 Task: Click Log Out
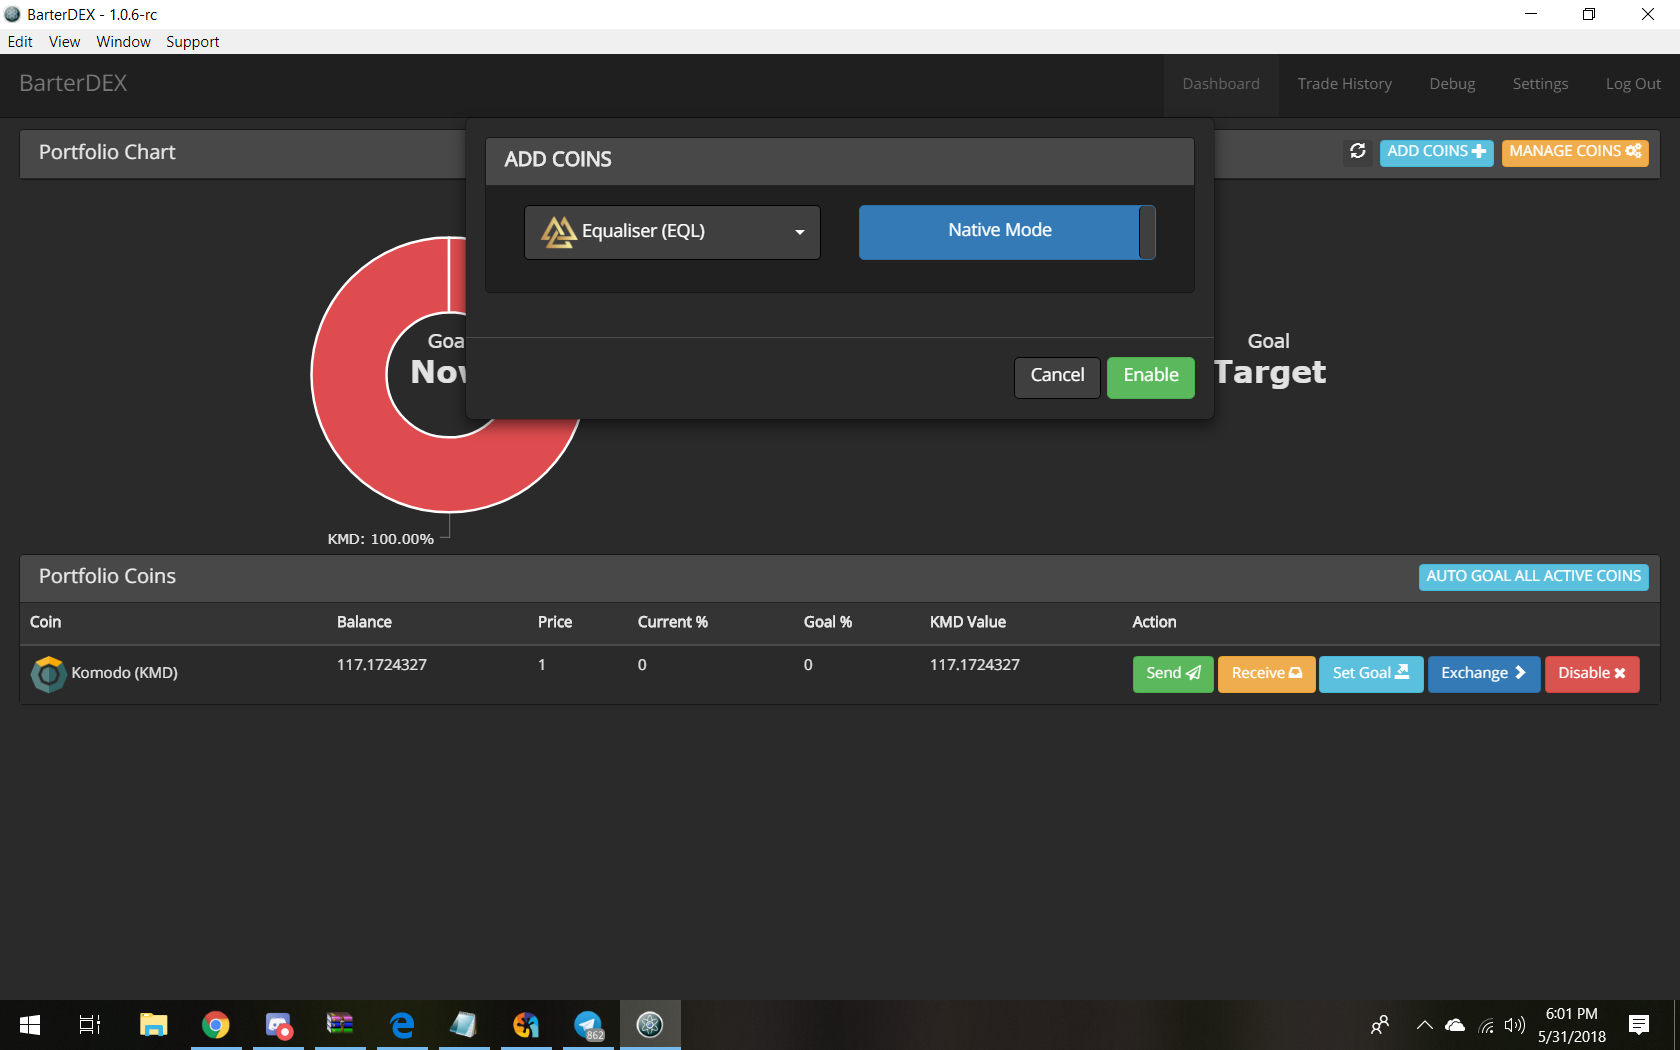(1633, 84)
